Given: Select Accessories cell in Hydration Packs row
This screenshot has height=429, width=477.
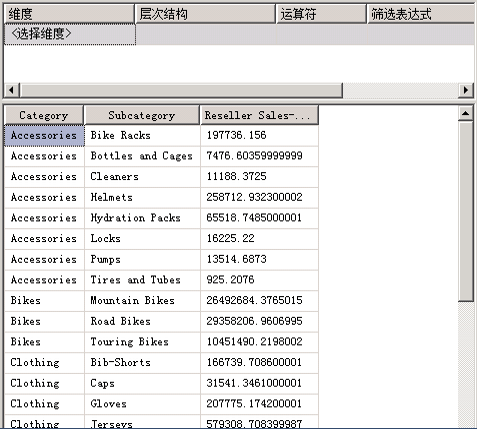Looking at the screenshot, I should point(44,218).
